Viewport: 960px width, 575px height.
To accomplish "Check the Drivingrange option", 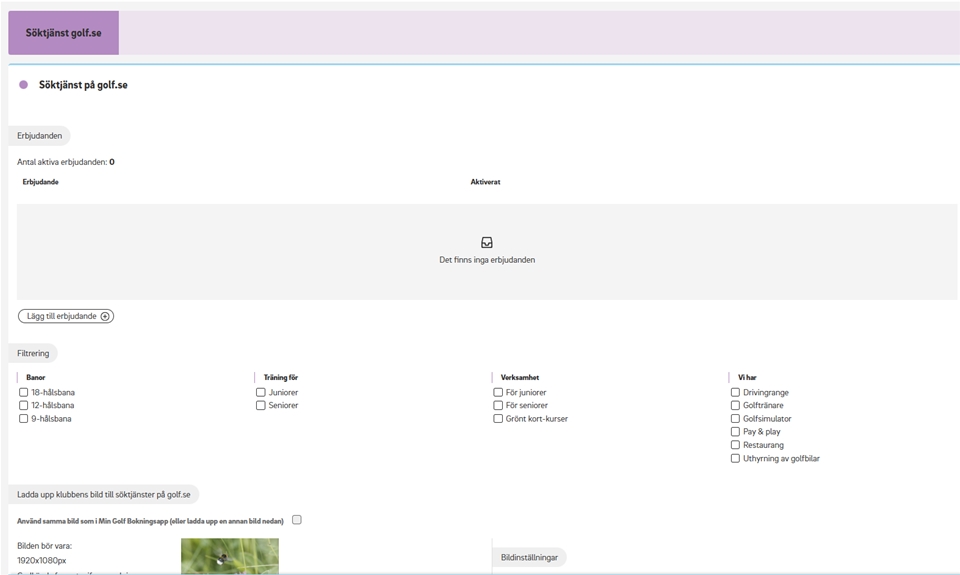I will [x=735, y=393].
